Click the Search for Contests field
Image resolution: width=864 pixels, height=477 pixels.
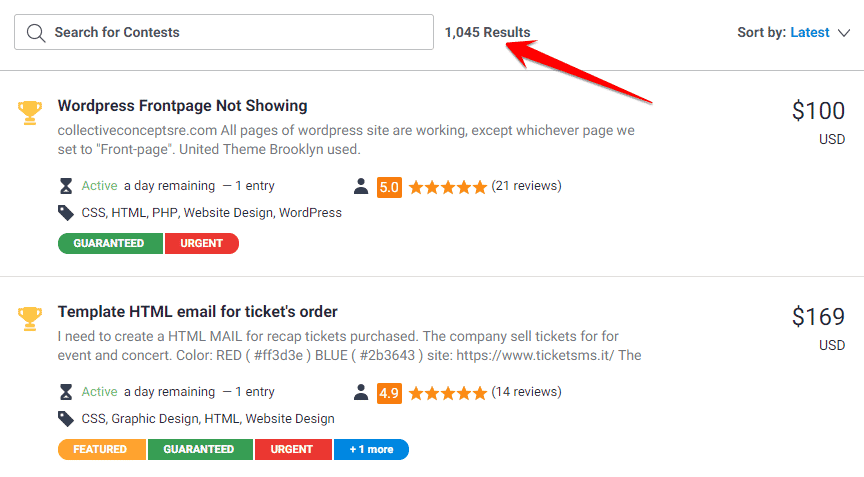coord(224,32)
